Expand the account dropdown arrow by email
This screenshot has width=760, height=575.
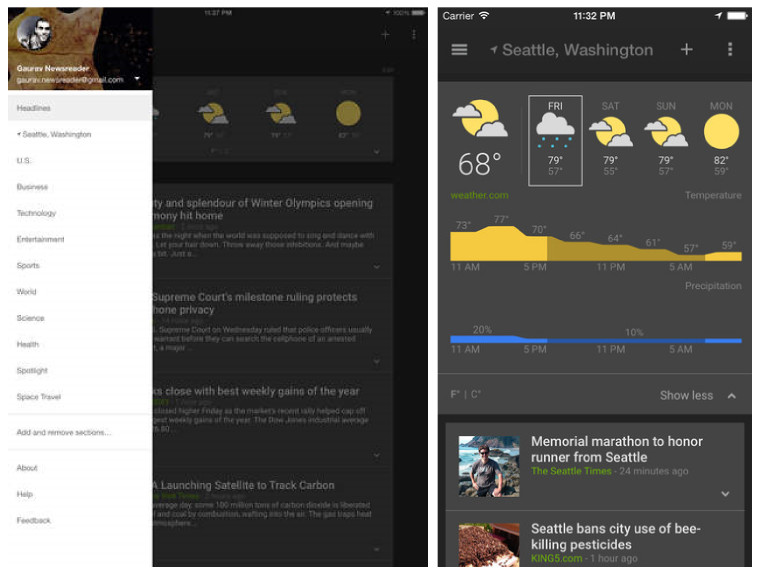point(136,79)
